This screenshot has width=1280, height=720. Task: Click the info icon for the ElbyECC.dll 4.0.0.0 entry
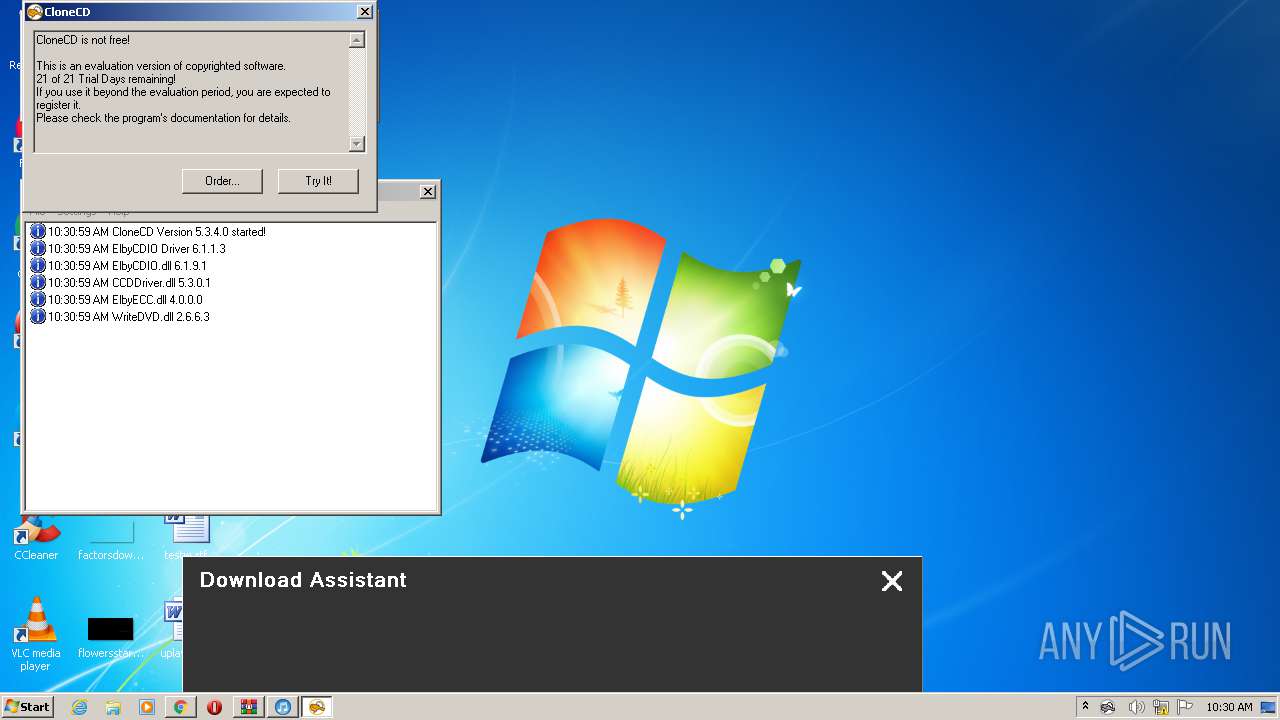[x=38, y=299]
